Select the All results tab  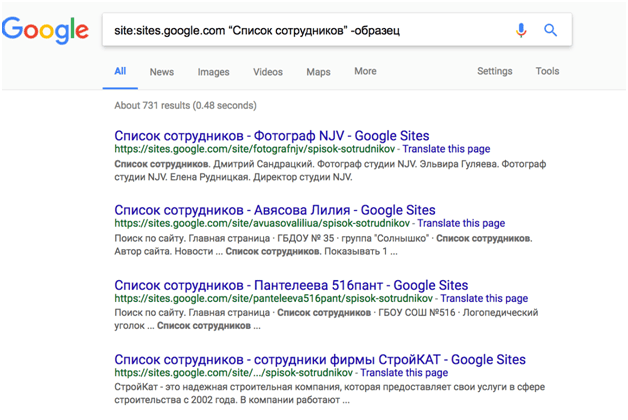coord(120,71)
